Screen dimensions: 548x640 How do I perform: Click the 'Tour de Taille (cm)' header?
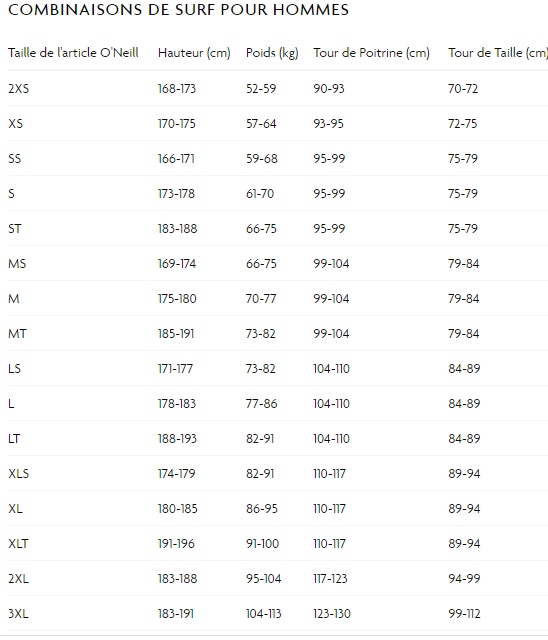pyautogui.click(x=498, y=53)
